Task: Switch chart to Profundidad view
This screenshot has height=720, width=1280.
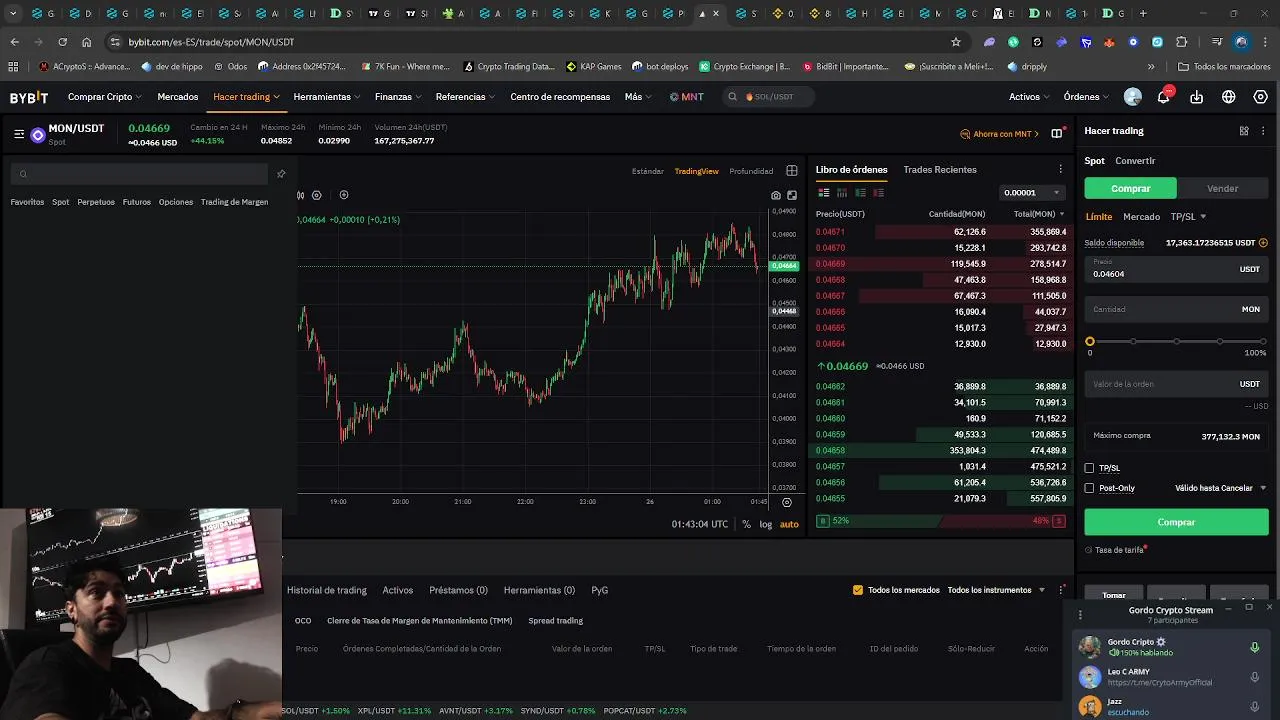Action: coord(751,171)
